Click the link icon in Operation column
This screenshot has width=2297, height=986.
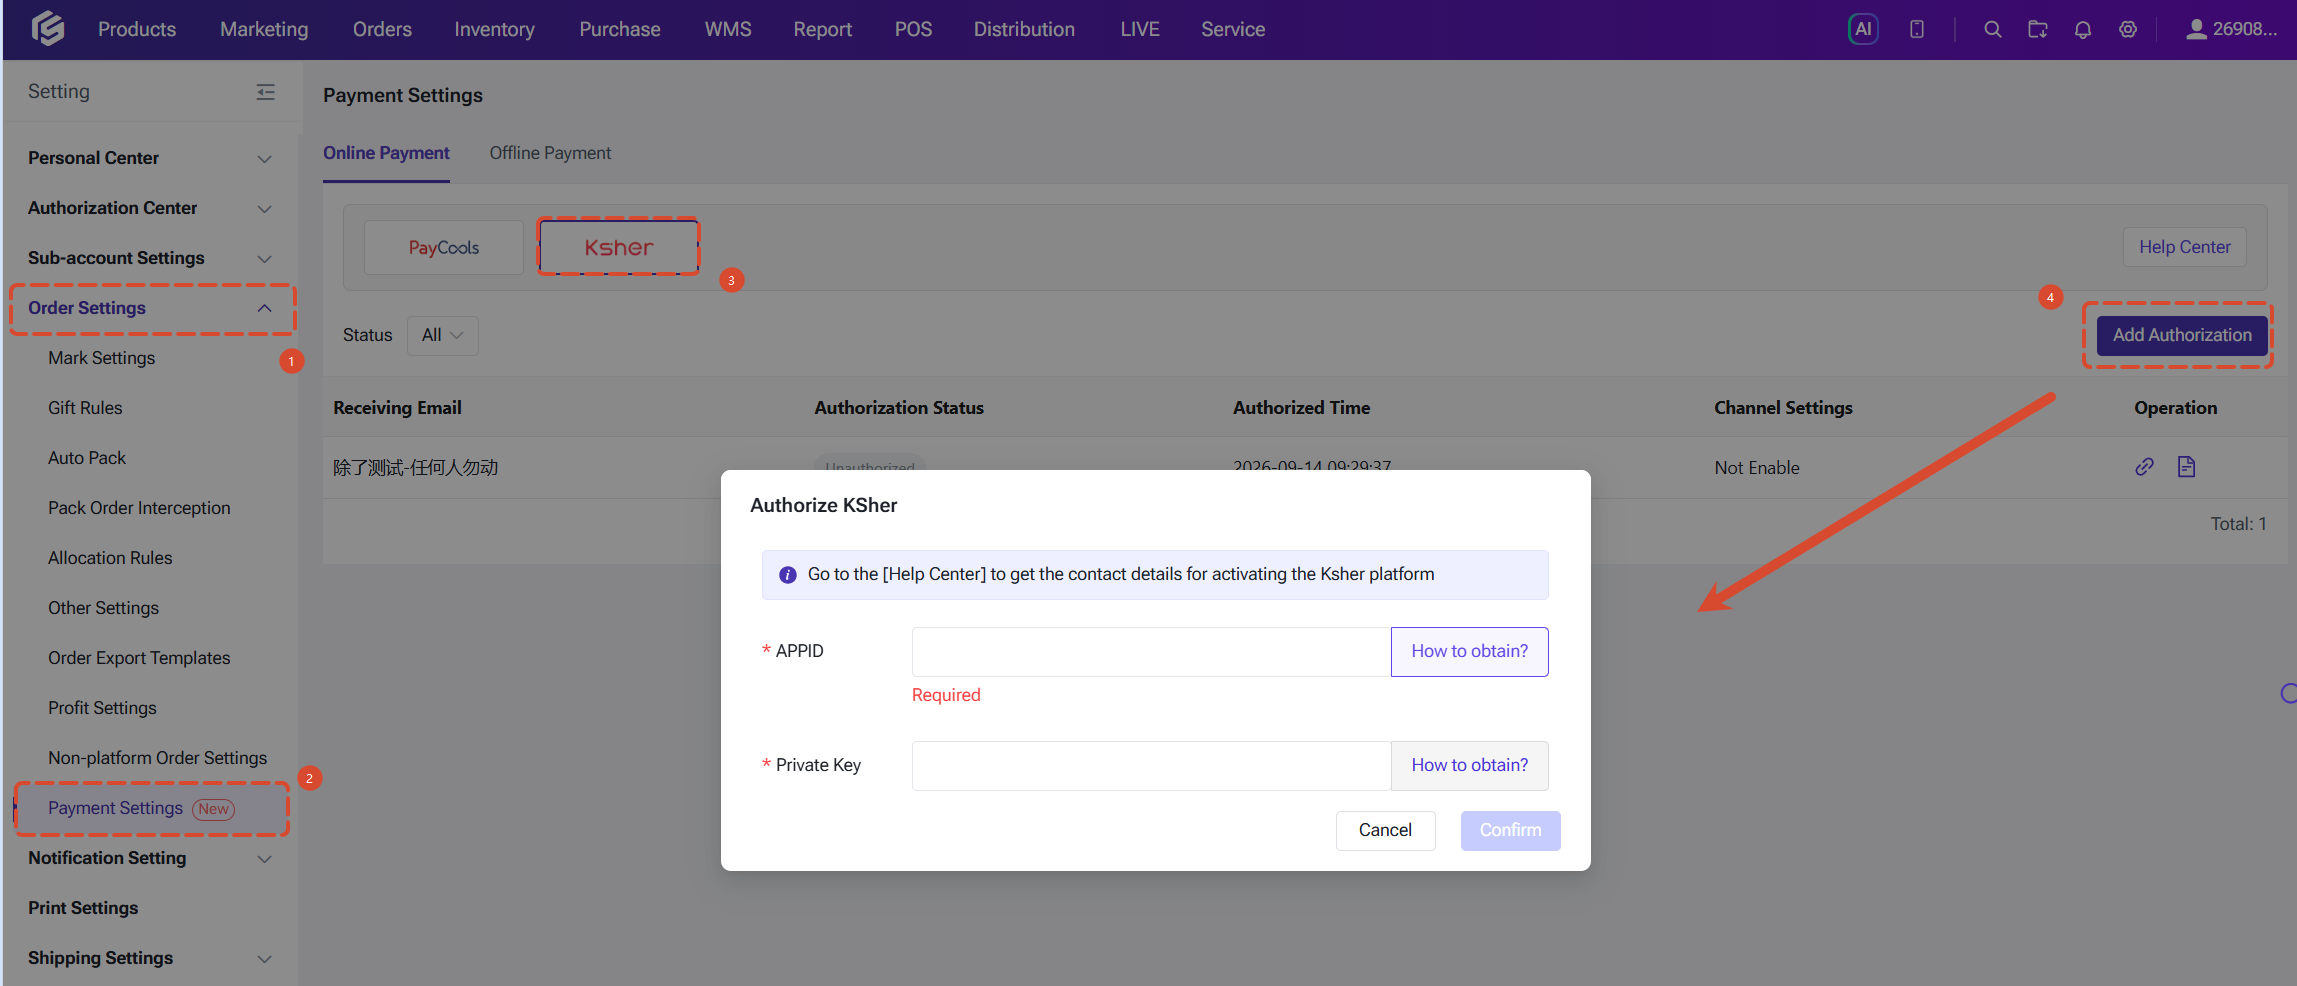(x=2144, y=467)
